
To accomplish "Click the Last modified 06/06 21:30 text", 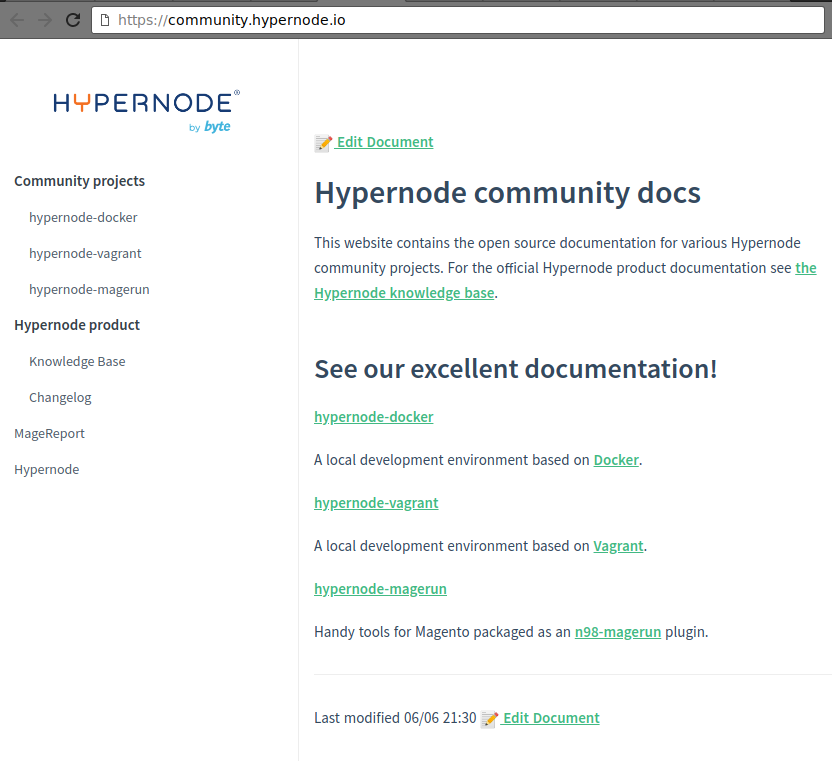I will (395, 718).
